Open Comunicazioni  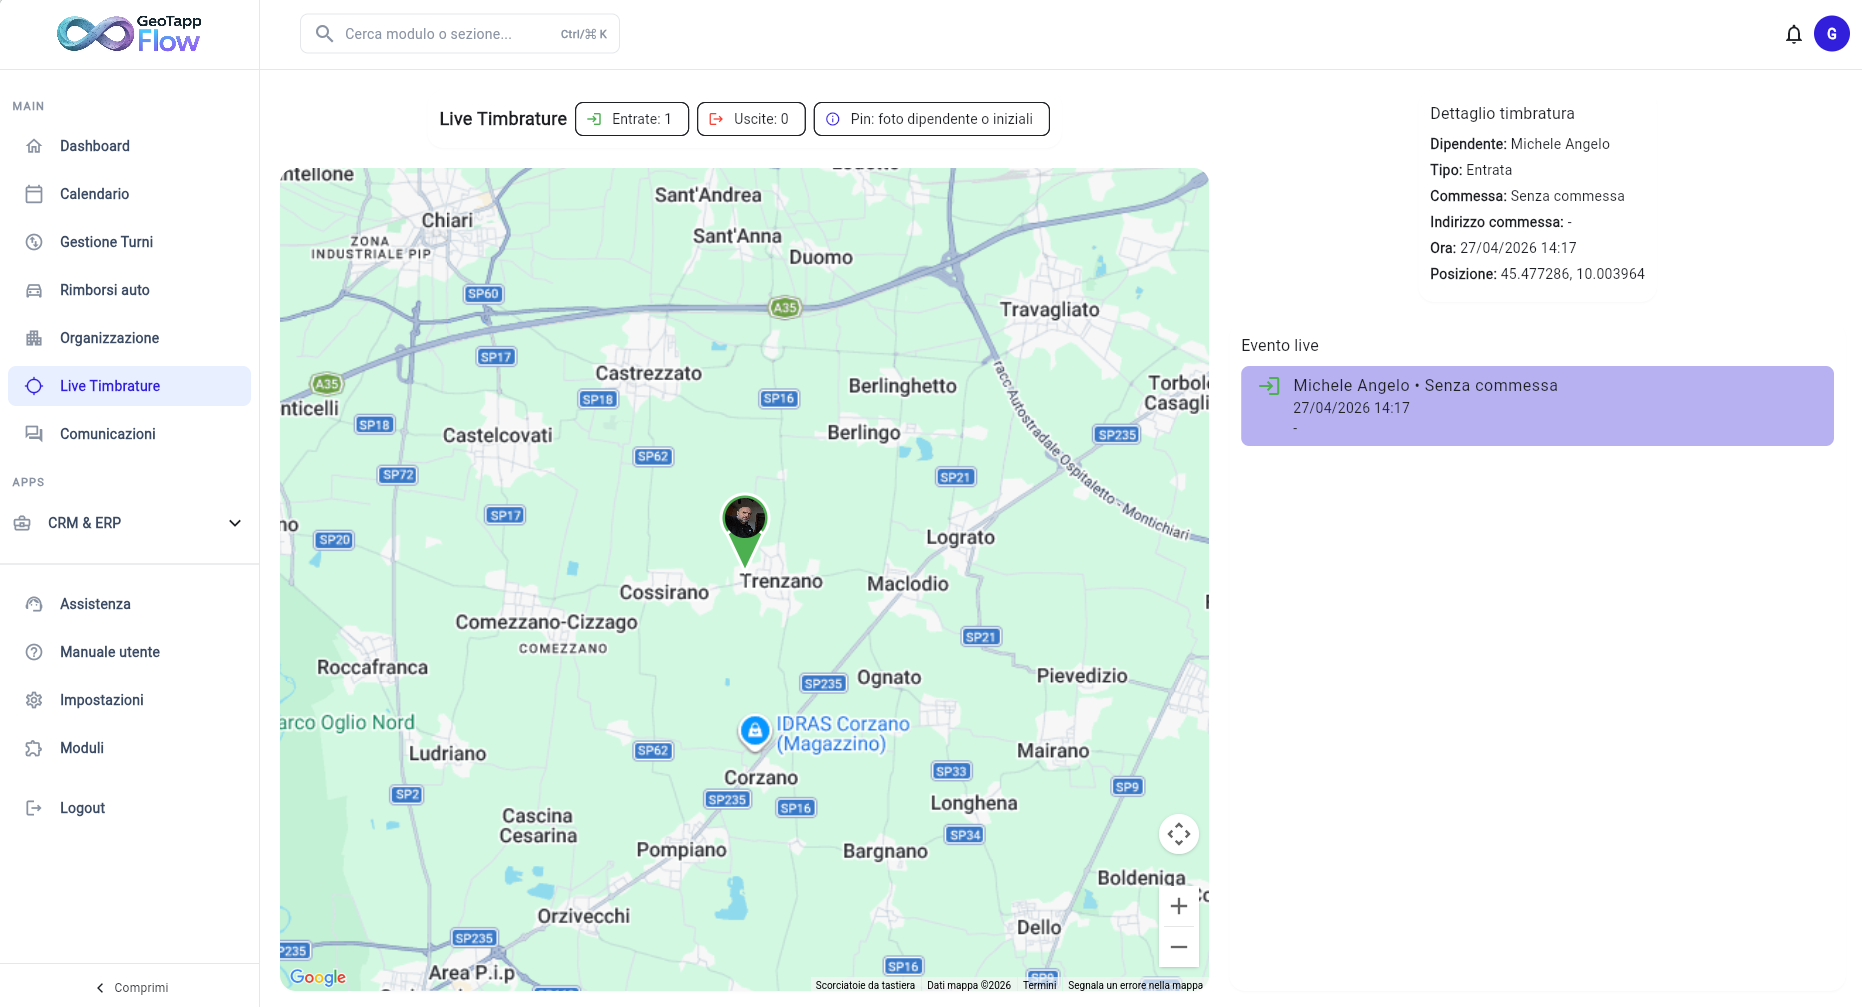pyautogui.click(x=108, y=434)
